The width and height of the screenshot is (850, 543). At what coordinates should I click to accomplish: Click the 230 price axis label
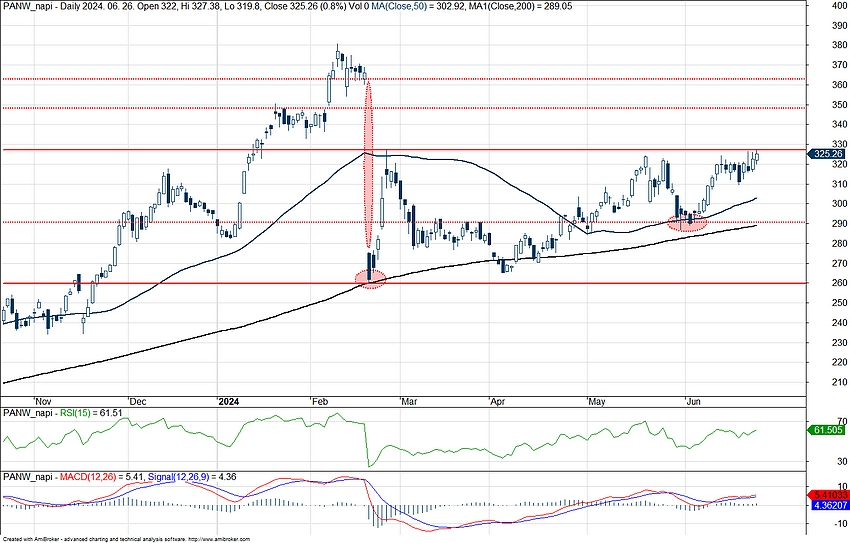coord(840,343)
